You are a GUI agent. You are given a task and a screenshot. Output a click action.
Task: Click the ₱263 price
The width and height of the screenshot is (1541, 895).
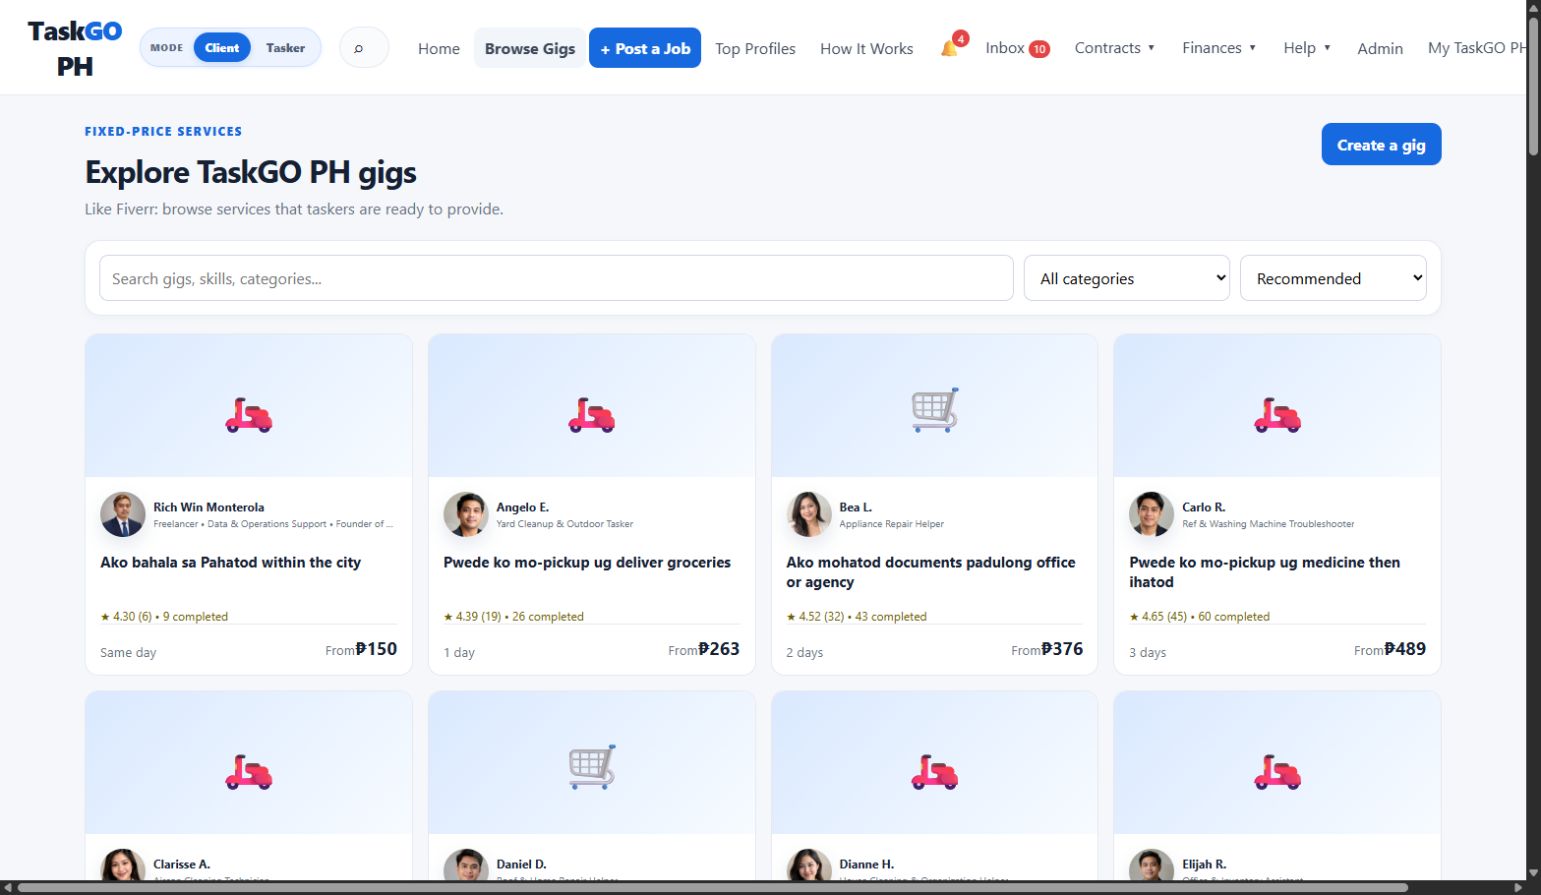719,649
